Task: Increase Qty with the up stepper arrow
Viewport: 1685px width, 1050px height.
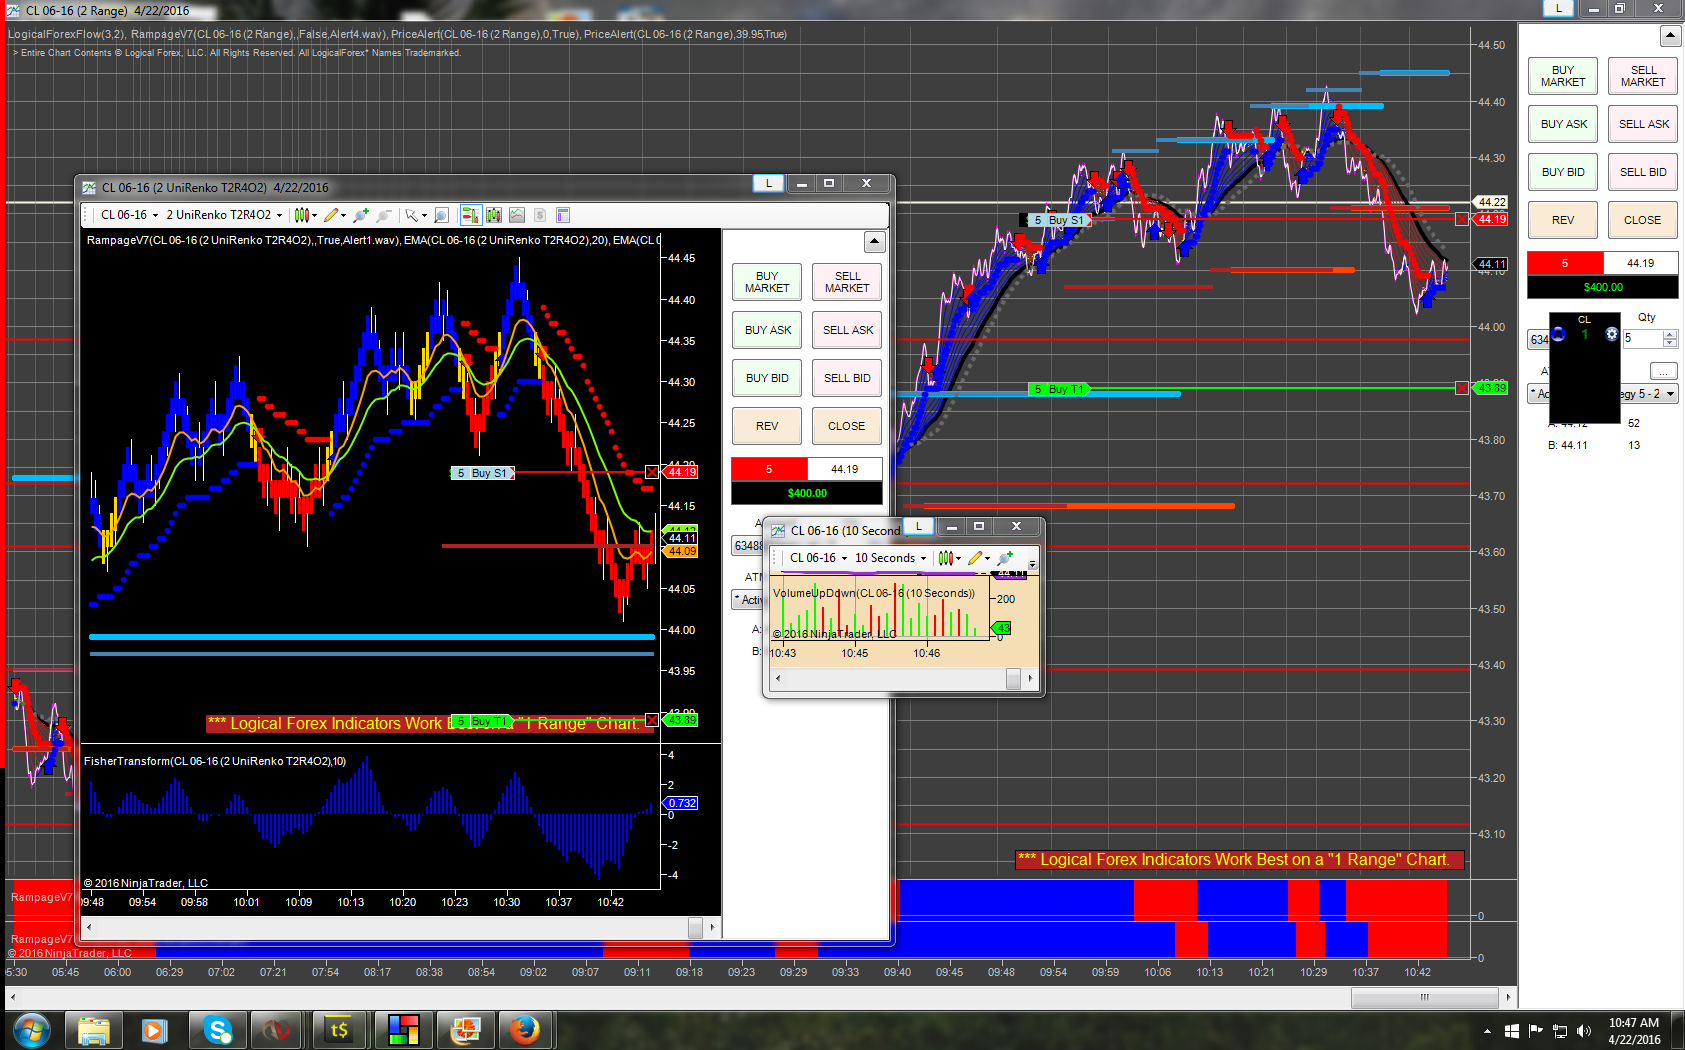Action: click(x=1670, y=334)
